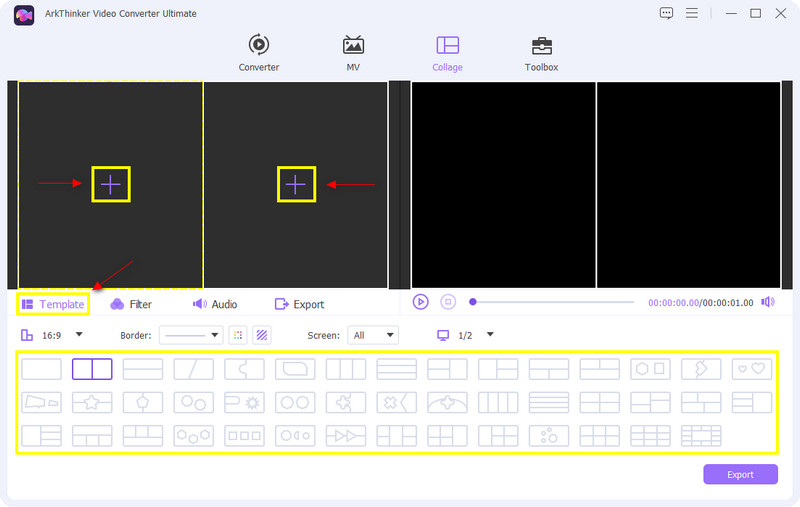
Task: Choose the three horizontal rows template in first row
Action: pos(396,369)
